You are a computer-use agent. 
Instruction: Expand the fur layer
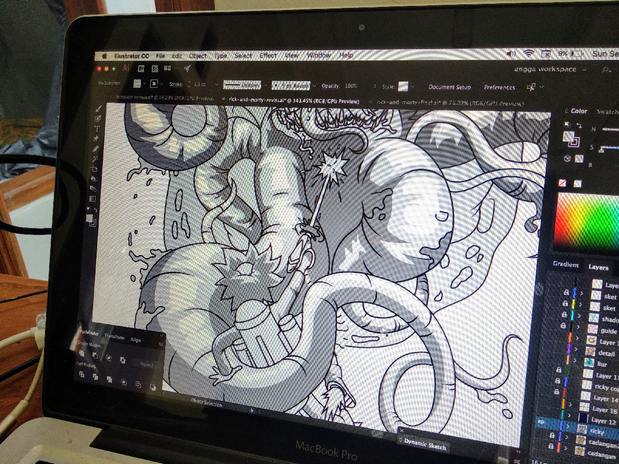pos(575,361)
